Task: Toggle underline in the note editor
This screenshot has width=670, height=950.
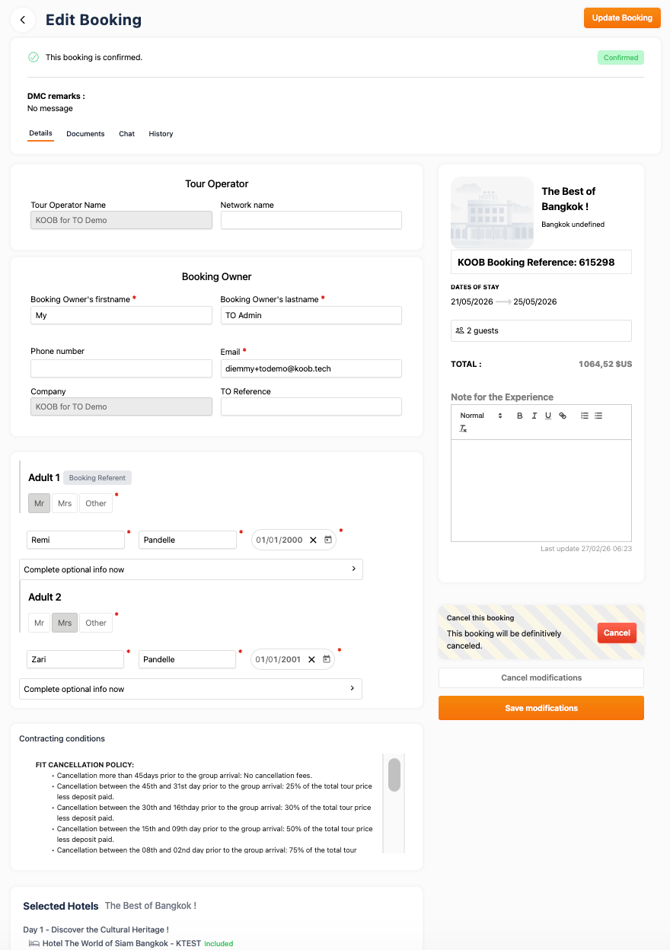Action: (548, 416)
